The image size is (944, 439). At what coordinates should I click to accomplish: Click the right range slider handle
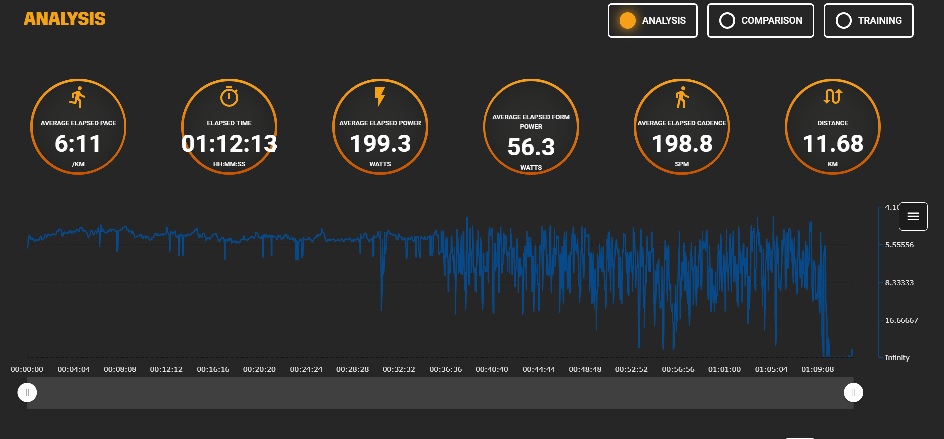853,392
